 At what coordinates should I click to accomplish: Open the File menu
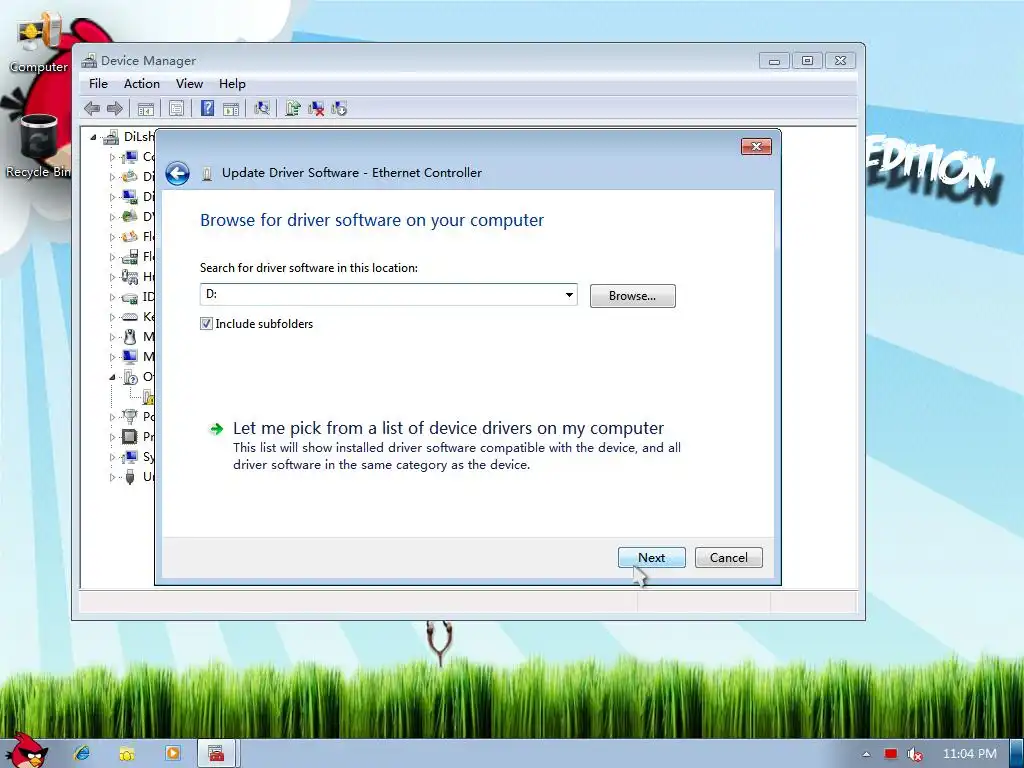99,84
